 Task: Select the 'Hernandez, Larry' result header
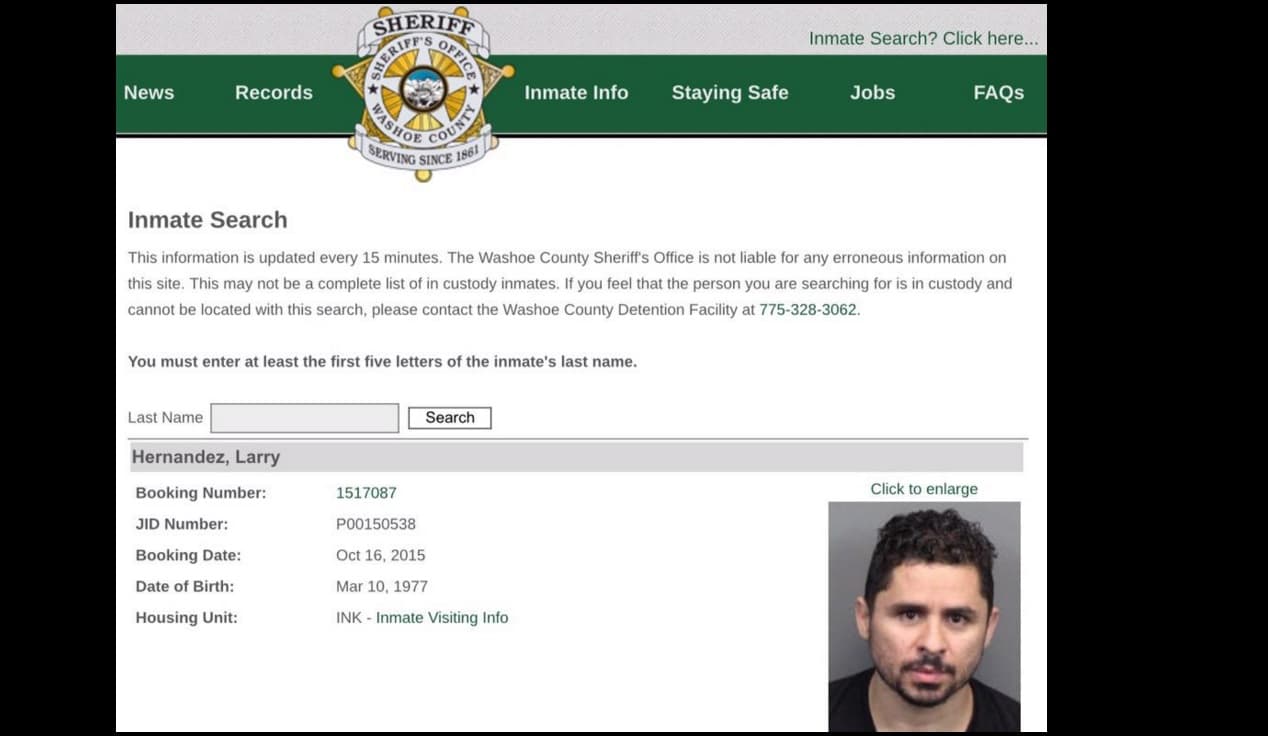[x=206, y=457]
